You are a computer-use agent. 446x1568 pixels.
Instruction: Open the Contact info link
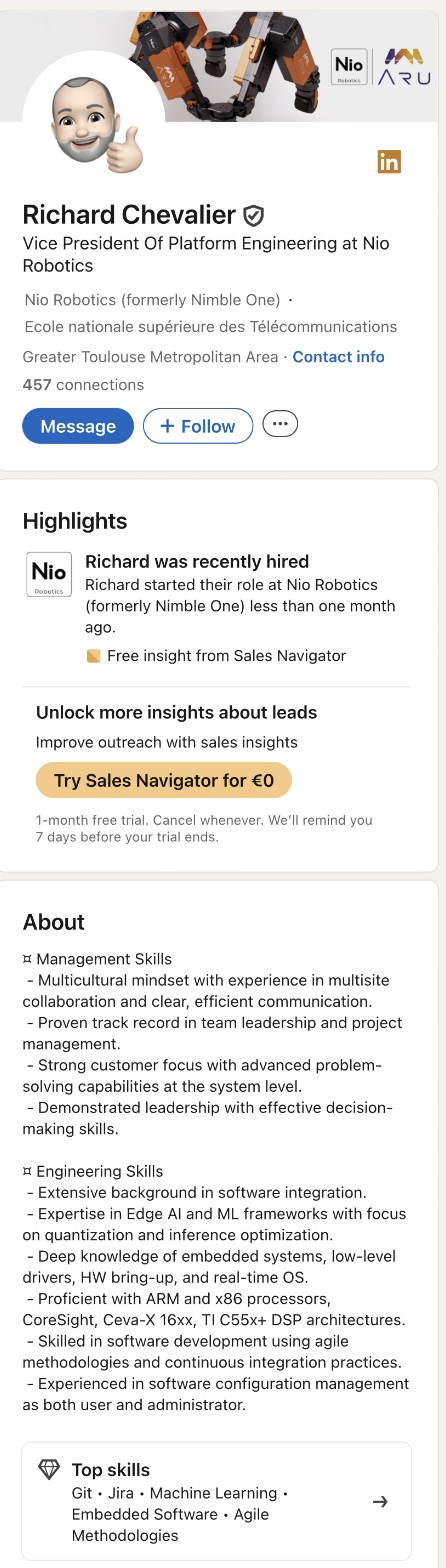click(338, 357)
